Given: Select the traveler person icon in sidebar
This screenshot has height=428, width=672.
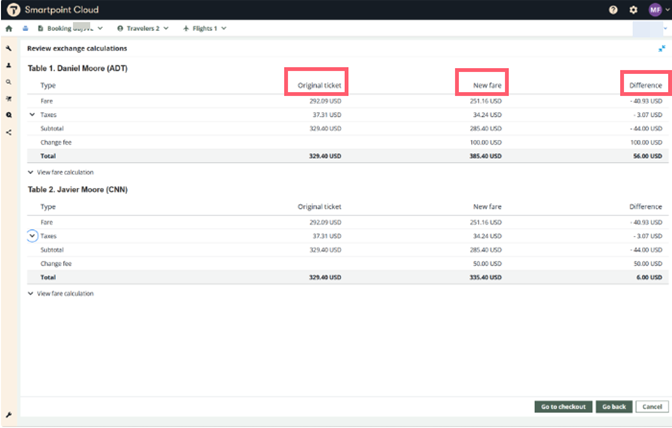Looking at the screenshot, I should (9, 65).
